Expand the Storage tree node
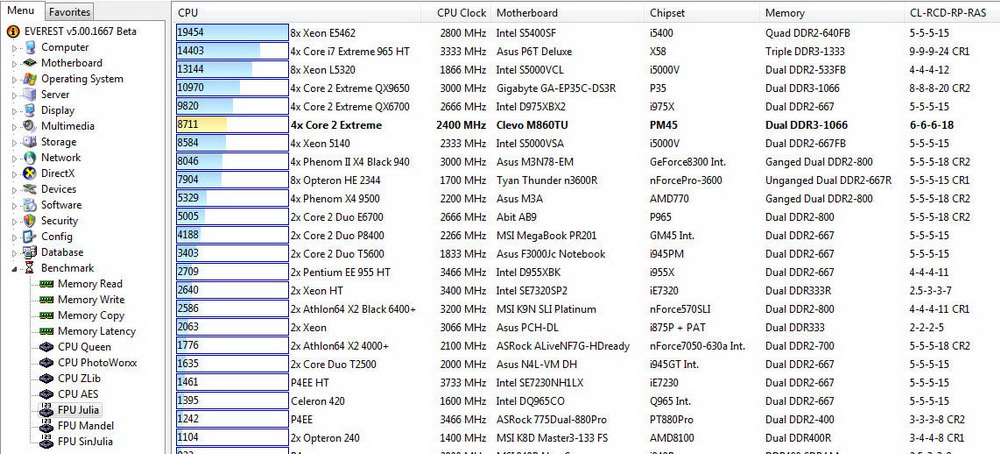 click(14, 142)
